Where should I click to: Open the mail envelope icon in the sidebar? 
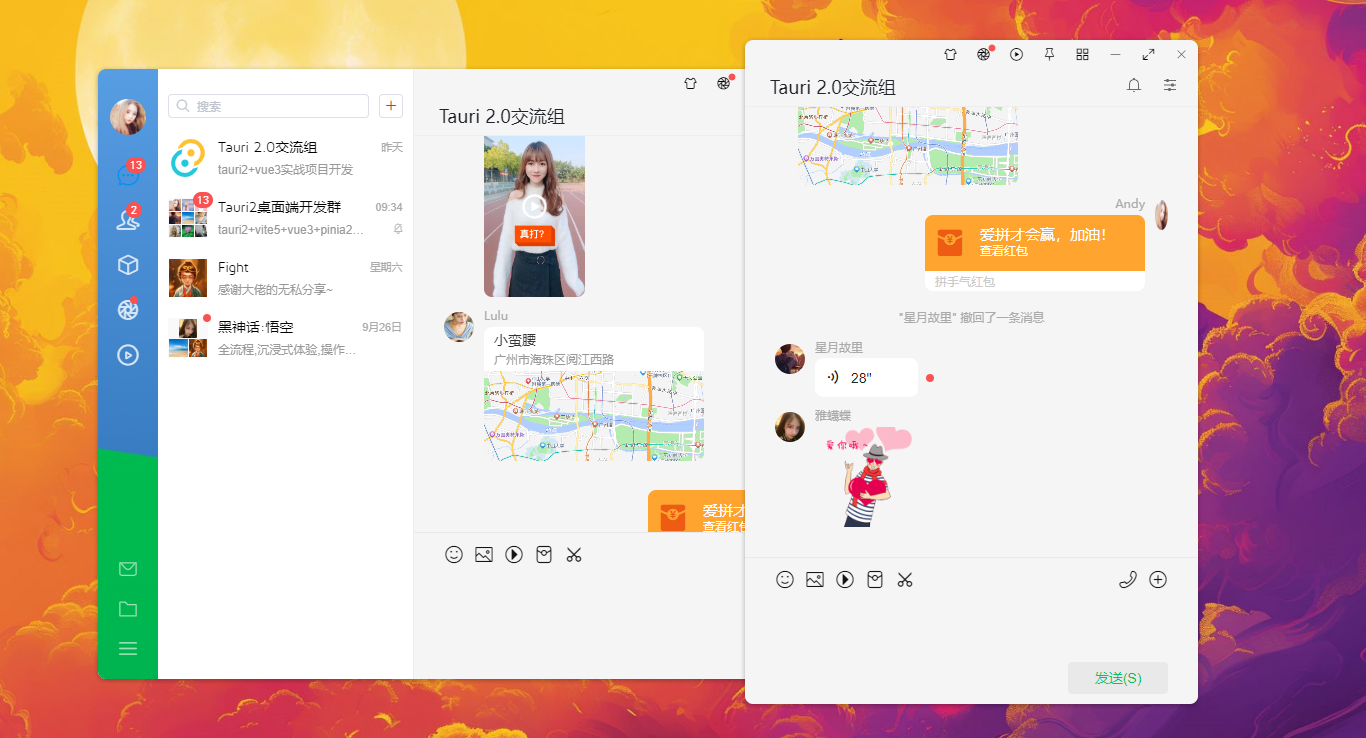pyautogui.click(x=128, y=569)
